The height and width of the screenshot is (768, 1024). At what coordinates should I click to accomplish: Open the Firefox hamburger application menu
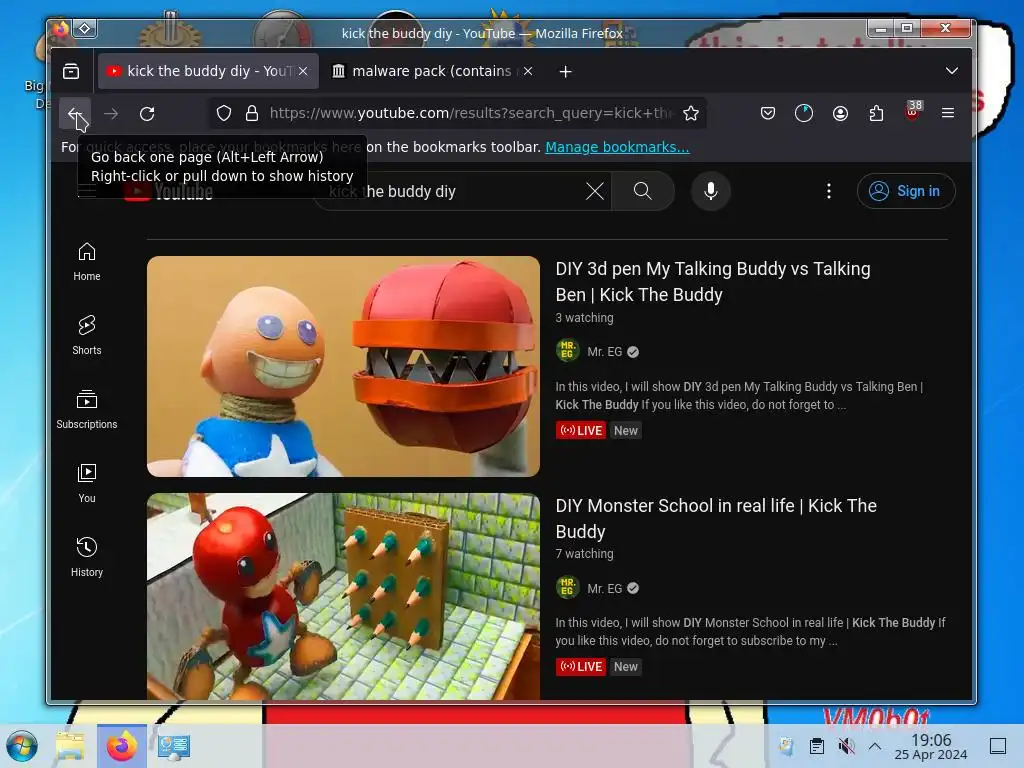948,114
